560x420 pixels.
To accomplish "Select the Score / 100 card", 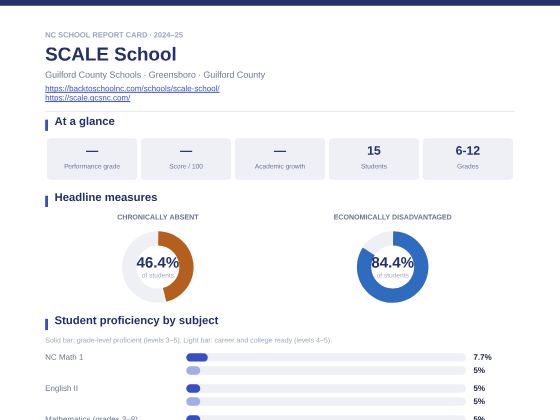I will point(186,159).
